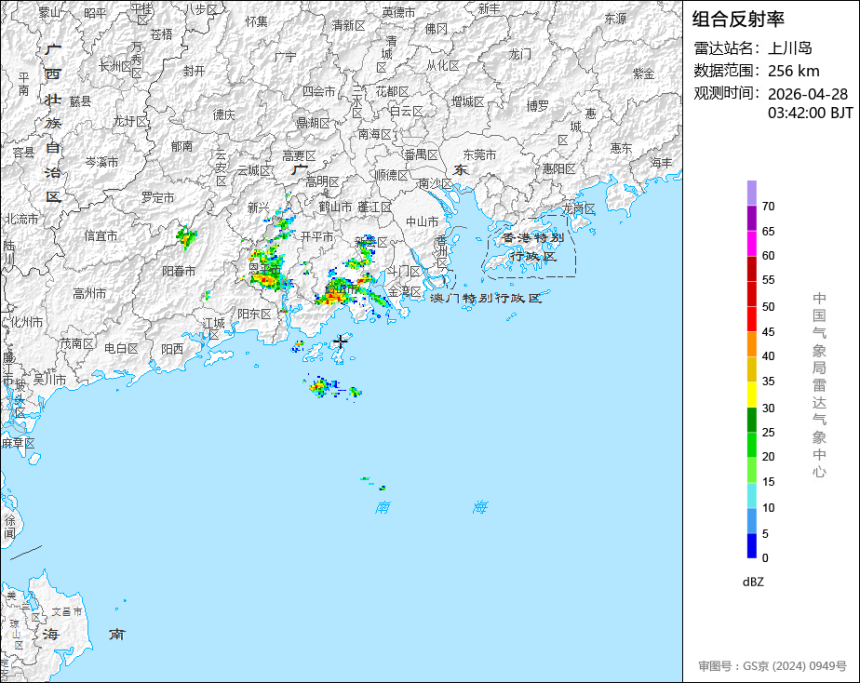Click the 从化区 map label
Viewport: 860px width, 683px height.
(x=443, y=65)
